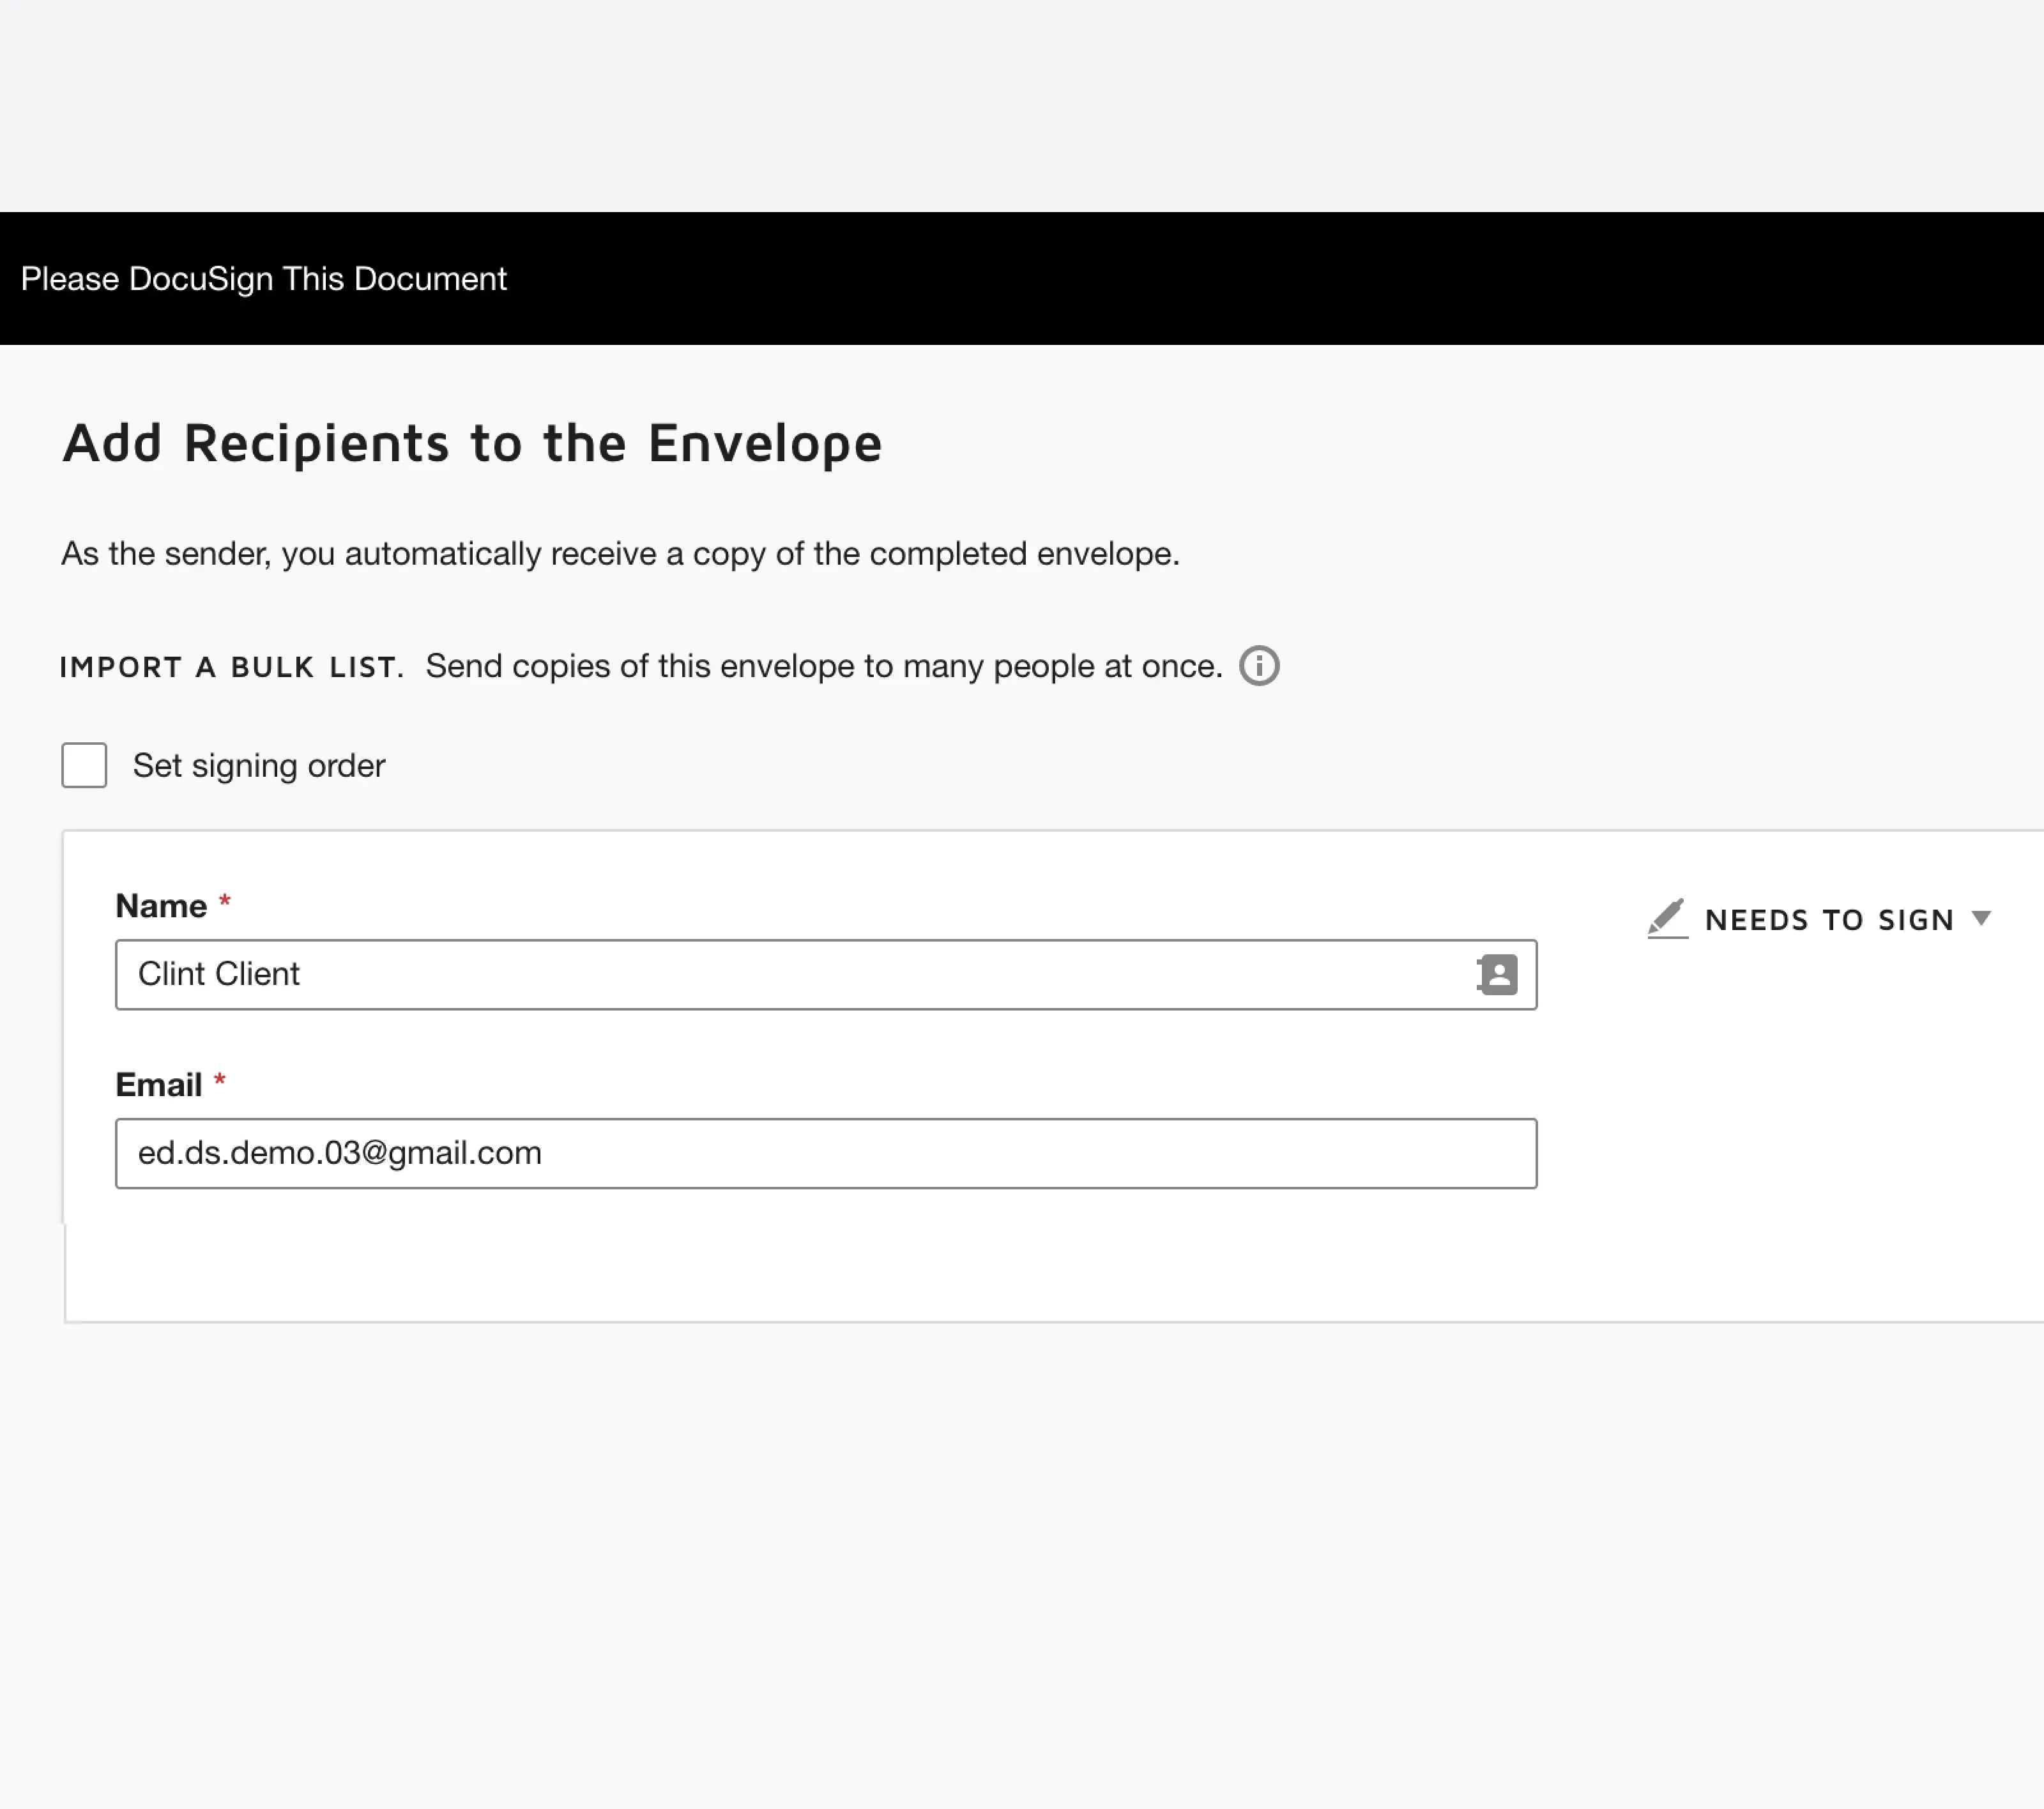
Task: Open the NEEDS TO SIGN action dropdown
Action: tap(1828, 920)
